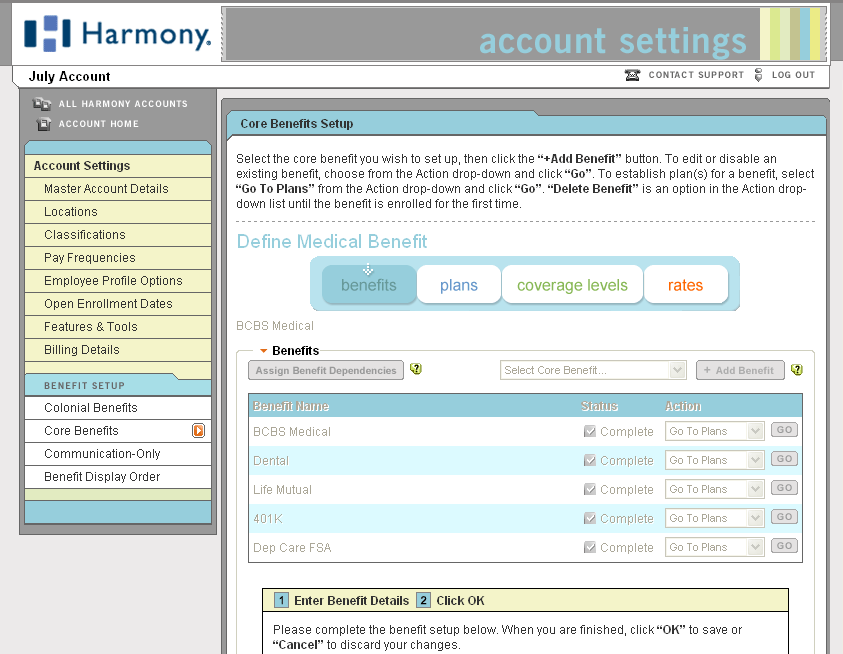Toggle the Dental Complete checkbox

click(590, 461)
